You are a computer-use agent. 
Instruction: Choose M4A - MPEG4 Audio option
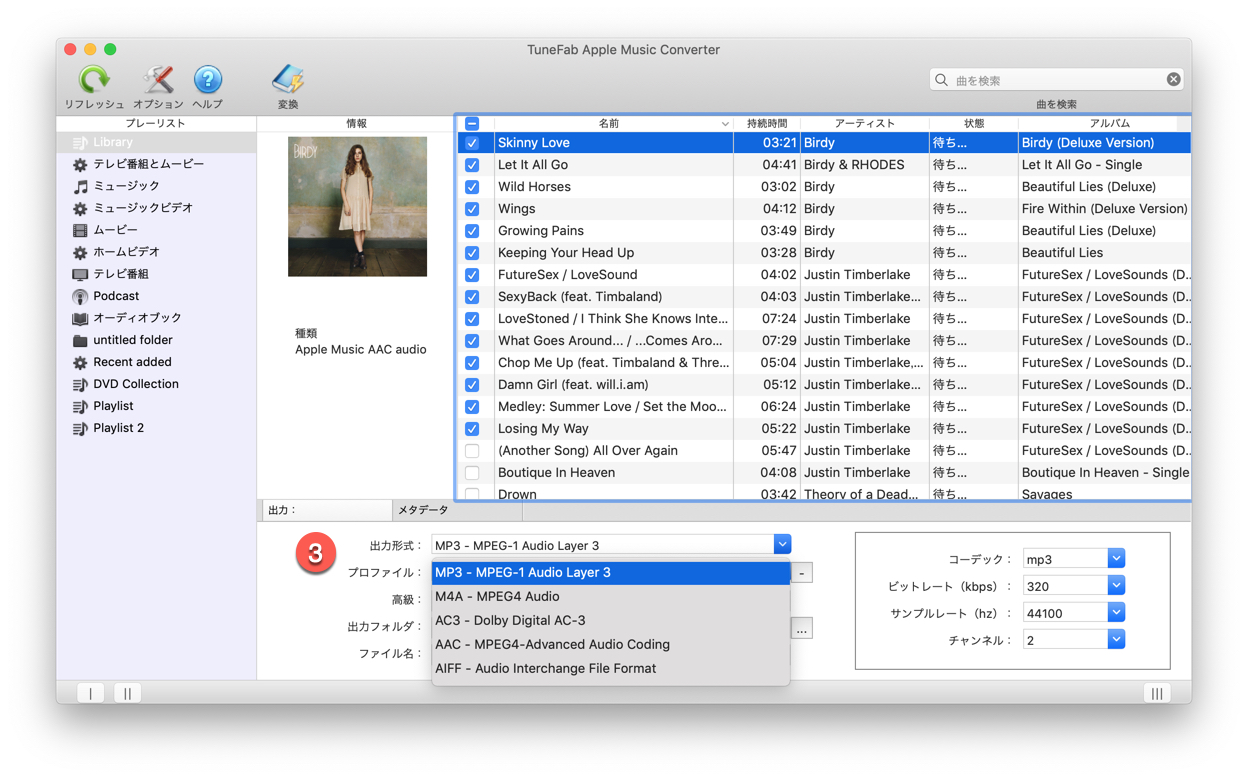[x=611, y=597]
